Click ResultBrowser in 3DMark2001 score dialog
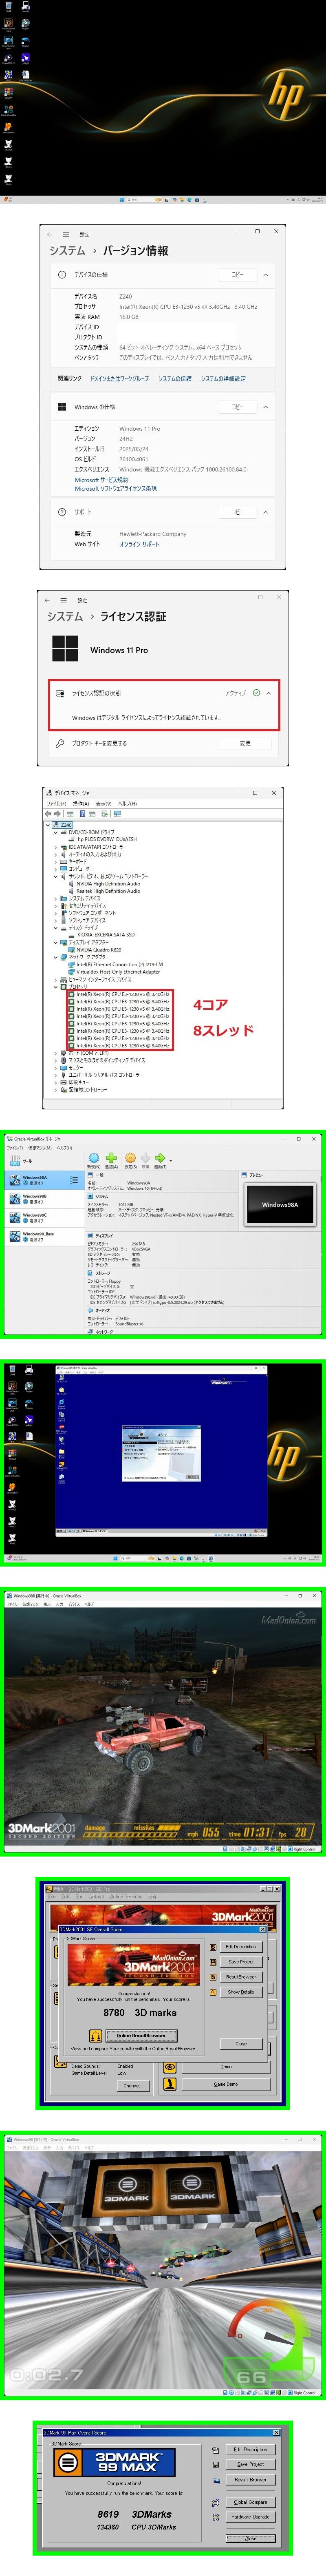 click(240, 1977)
